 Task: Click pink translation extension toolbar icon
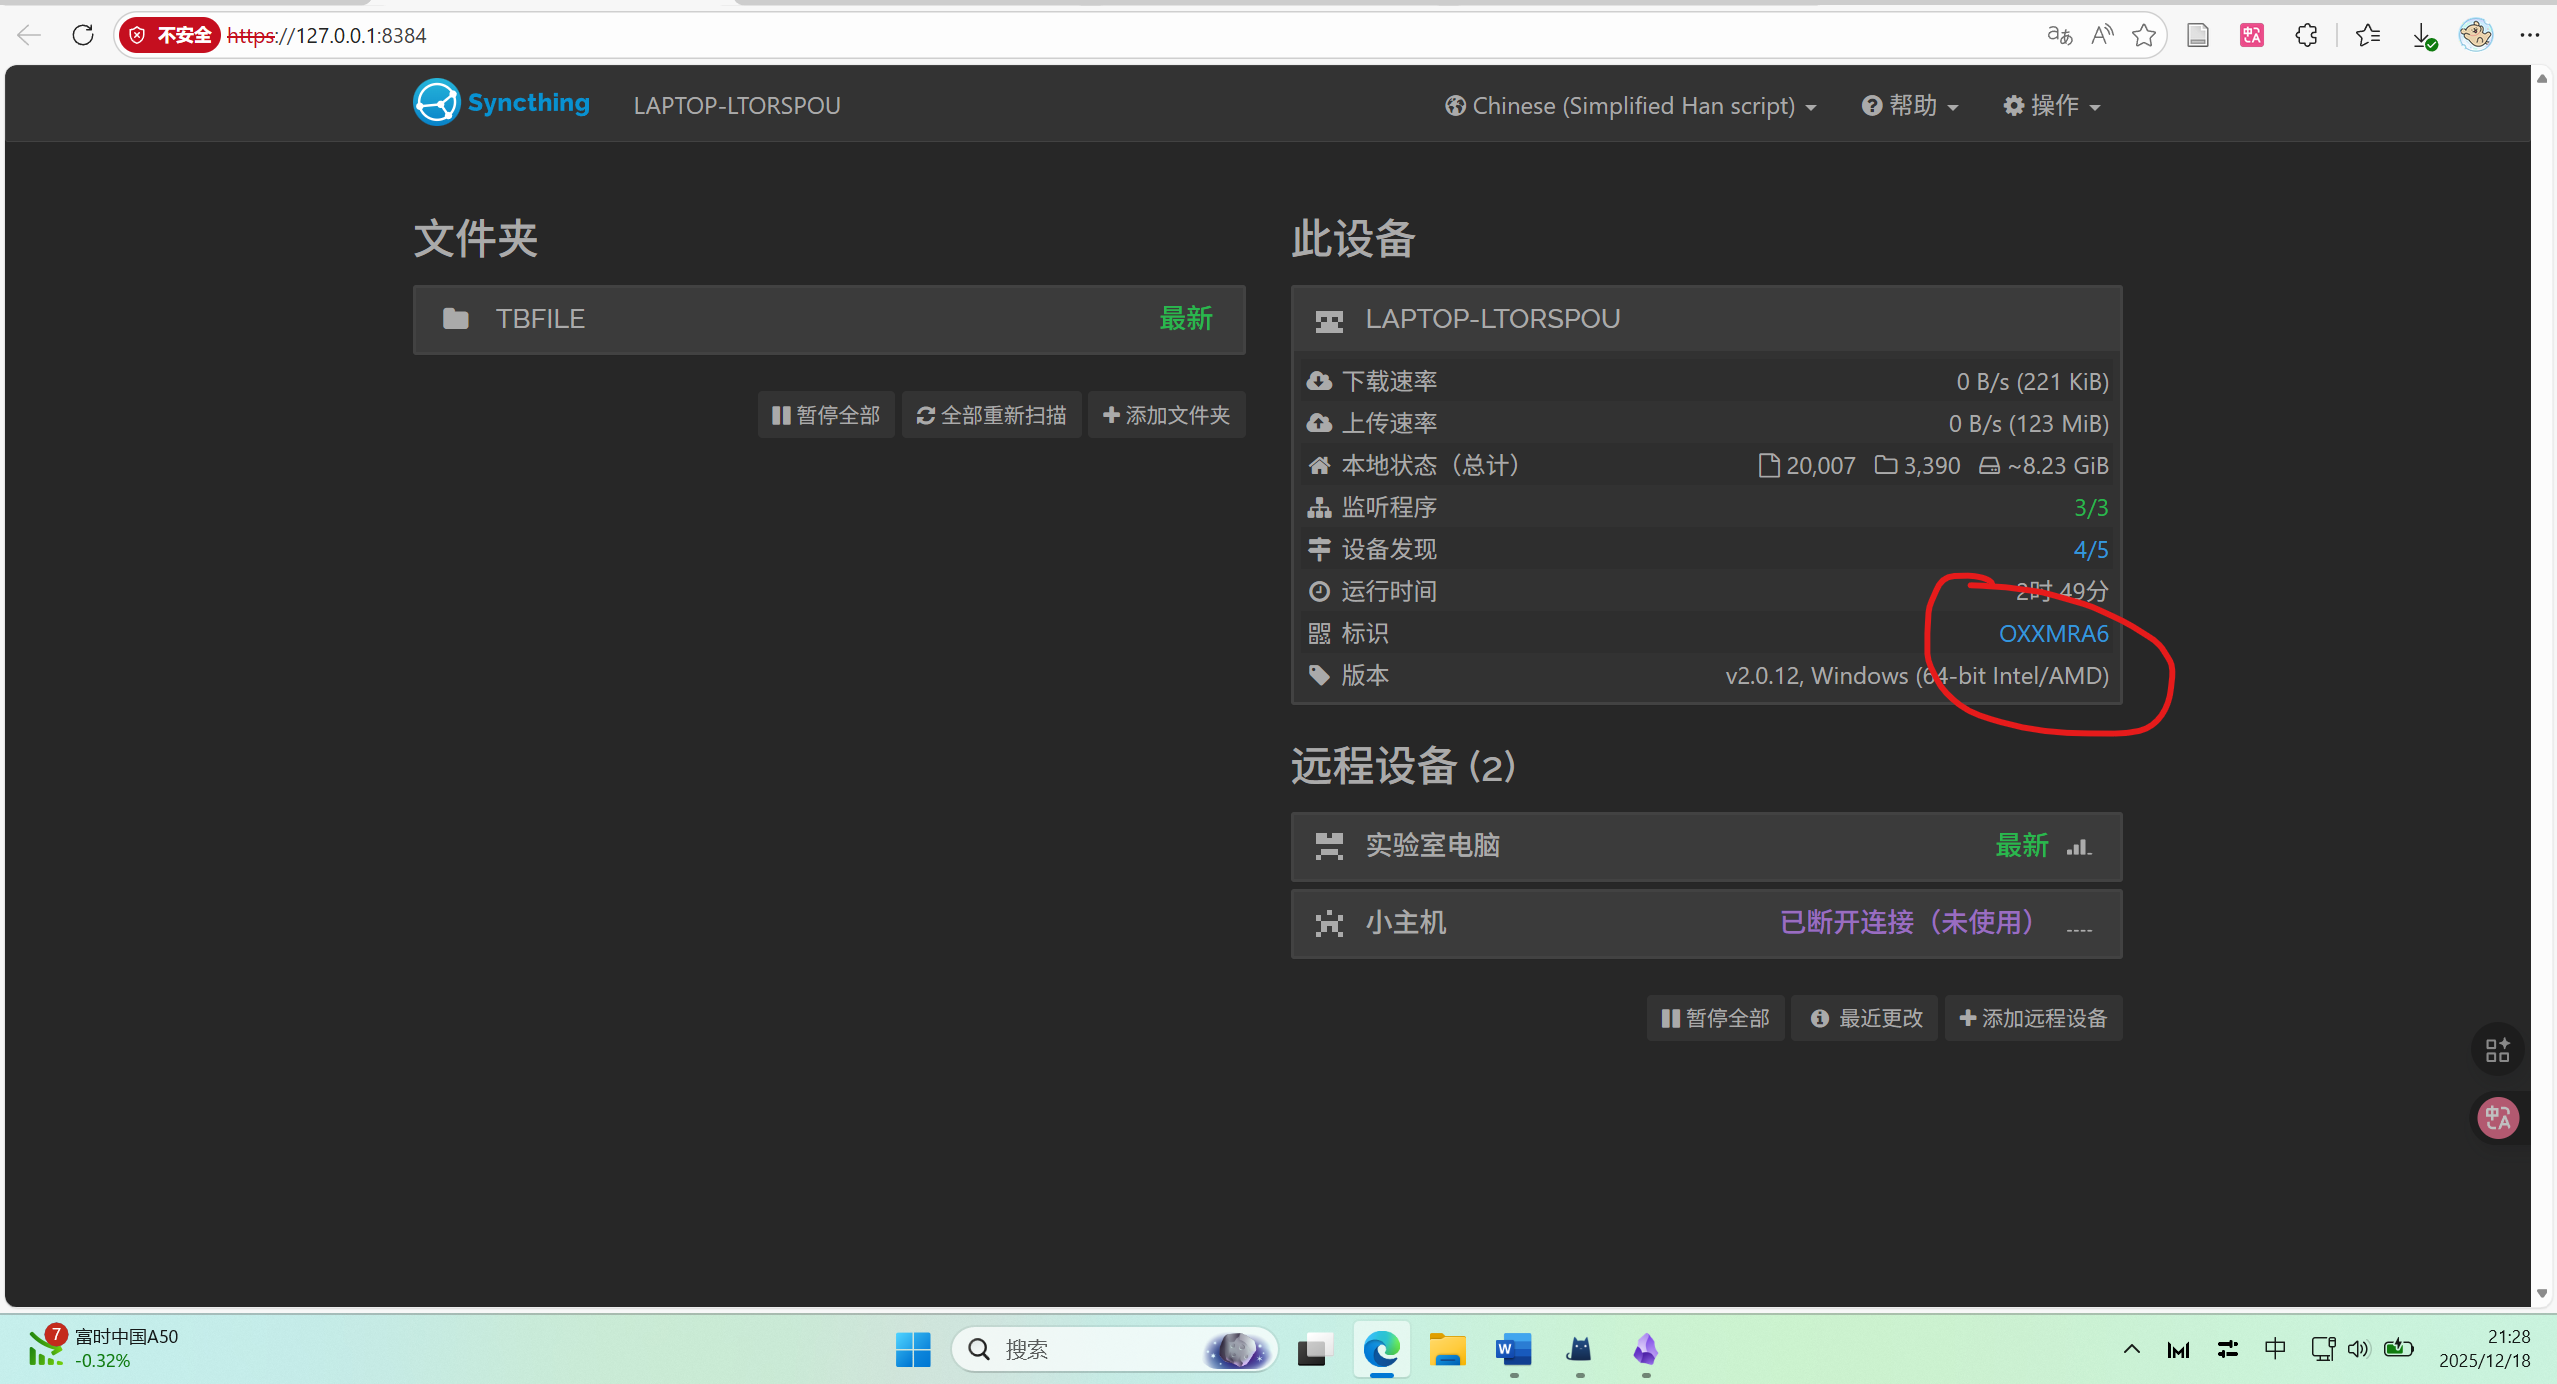click(x=2252, y=35)
